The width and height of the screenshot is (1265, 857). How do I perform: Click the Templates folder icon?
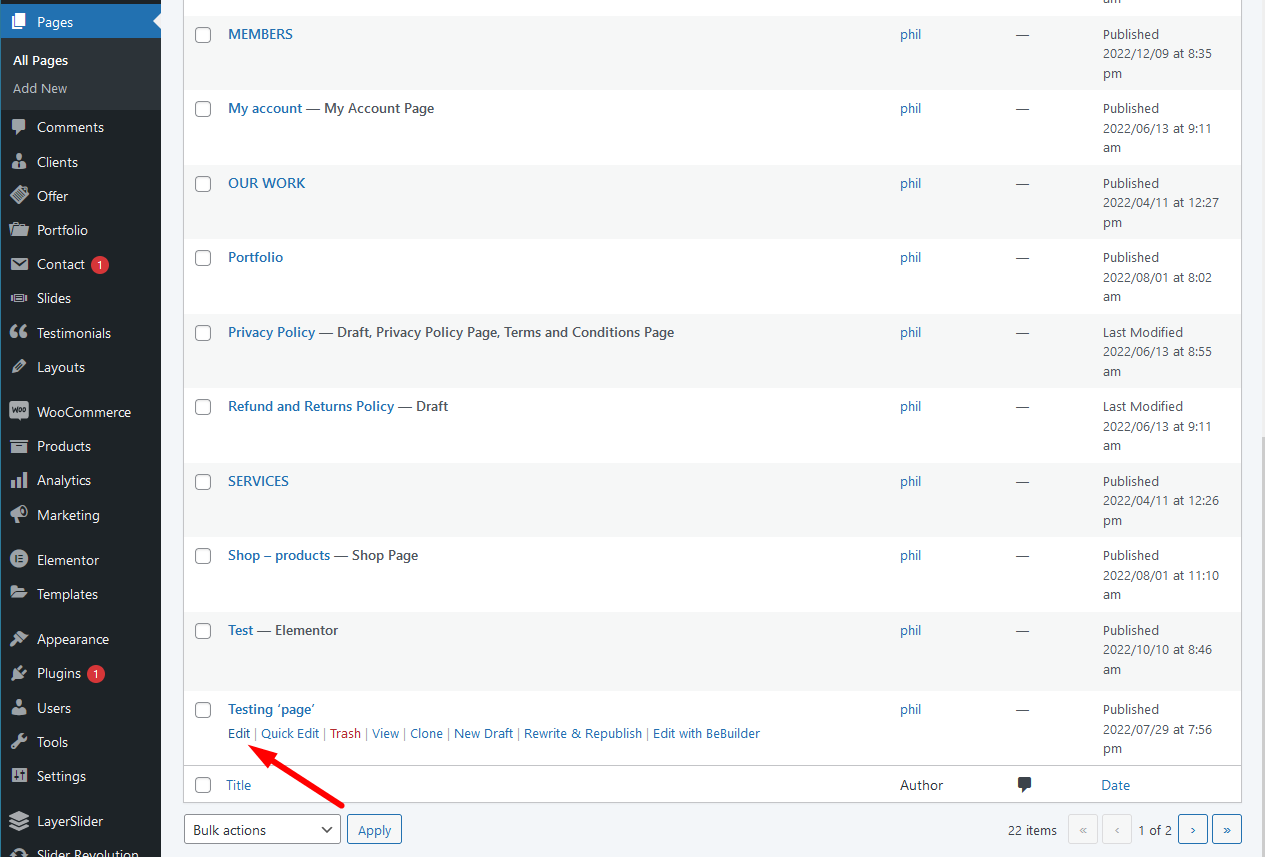[x=19, y=594]
